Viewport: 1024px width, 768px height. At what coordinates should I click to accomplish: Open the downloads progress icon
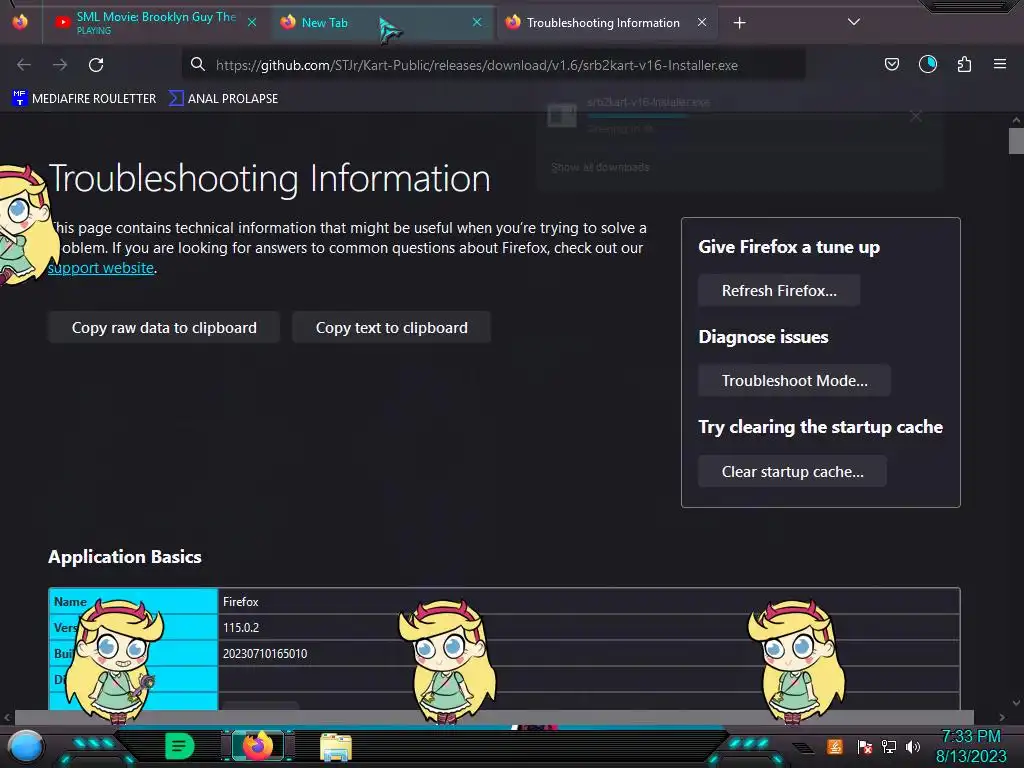coord(927,64)
